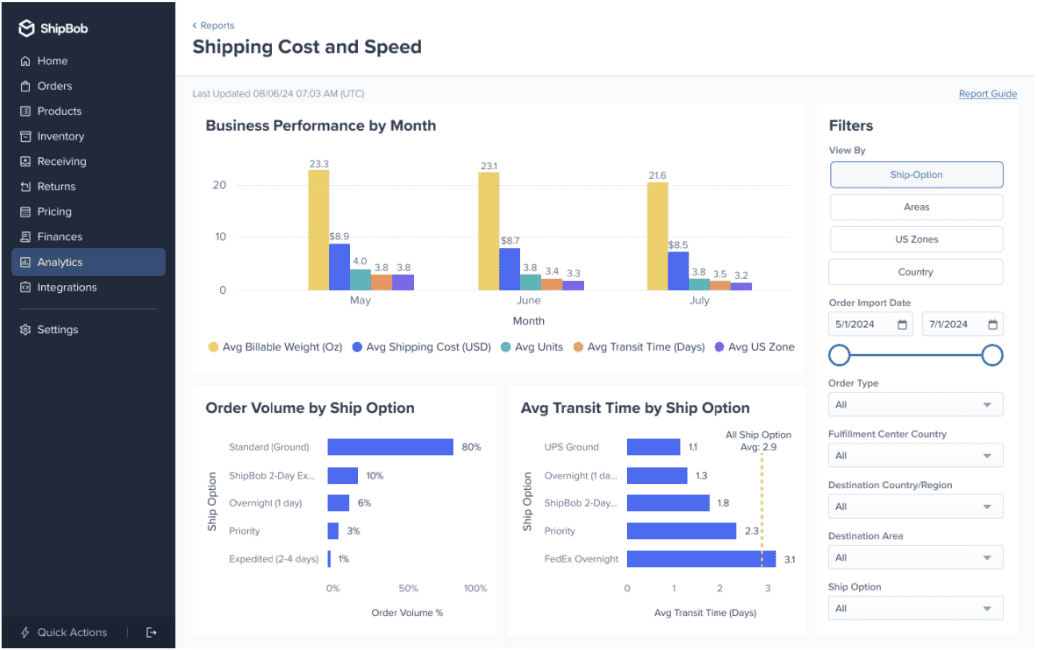Go back using the Reports breadcrumb link
This screenshot has height=650, width=1038.
(x=213, y=25)
